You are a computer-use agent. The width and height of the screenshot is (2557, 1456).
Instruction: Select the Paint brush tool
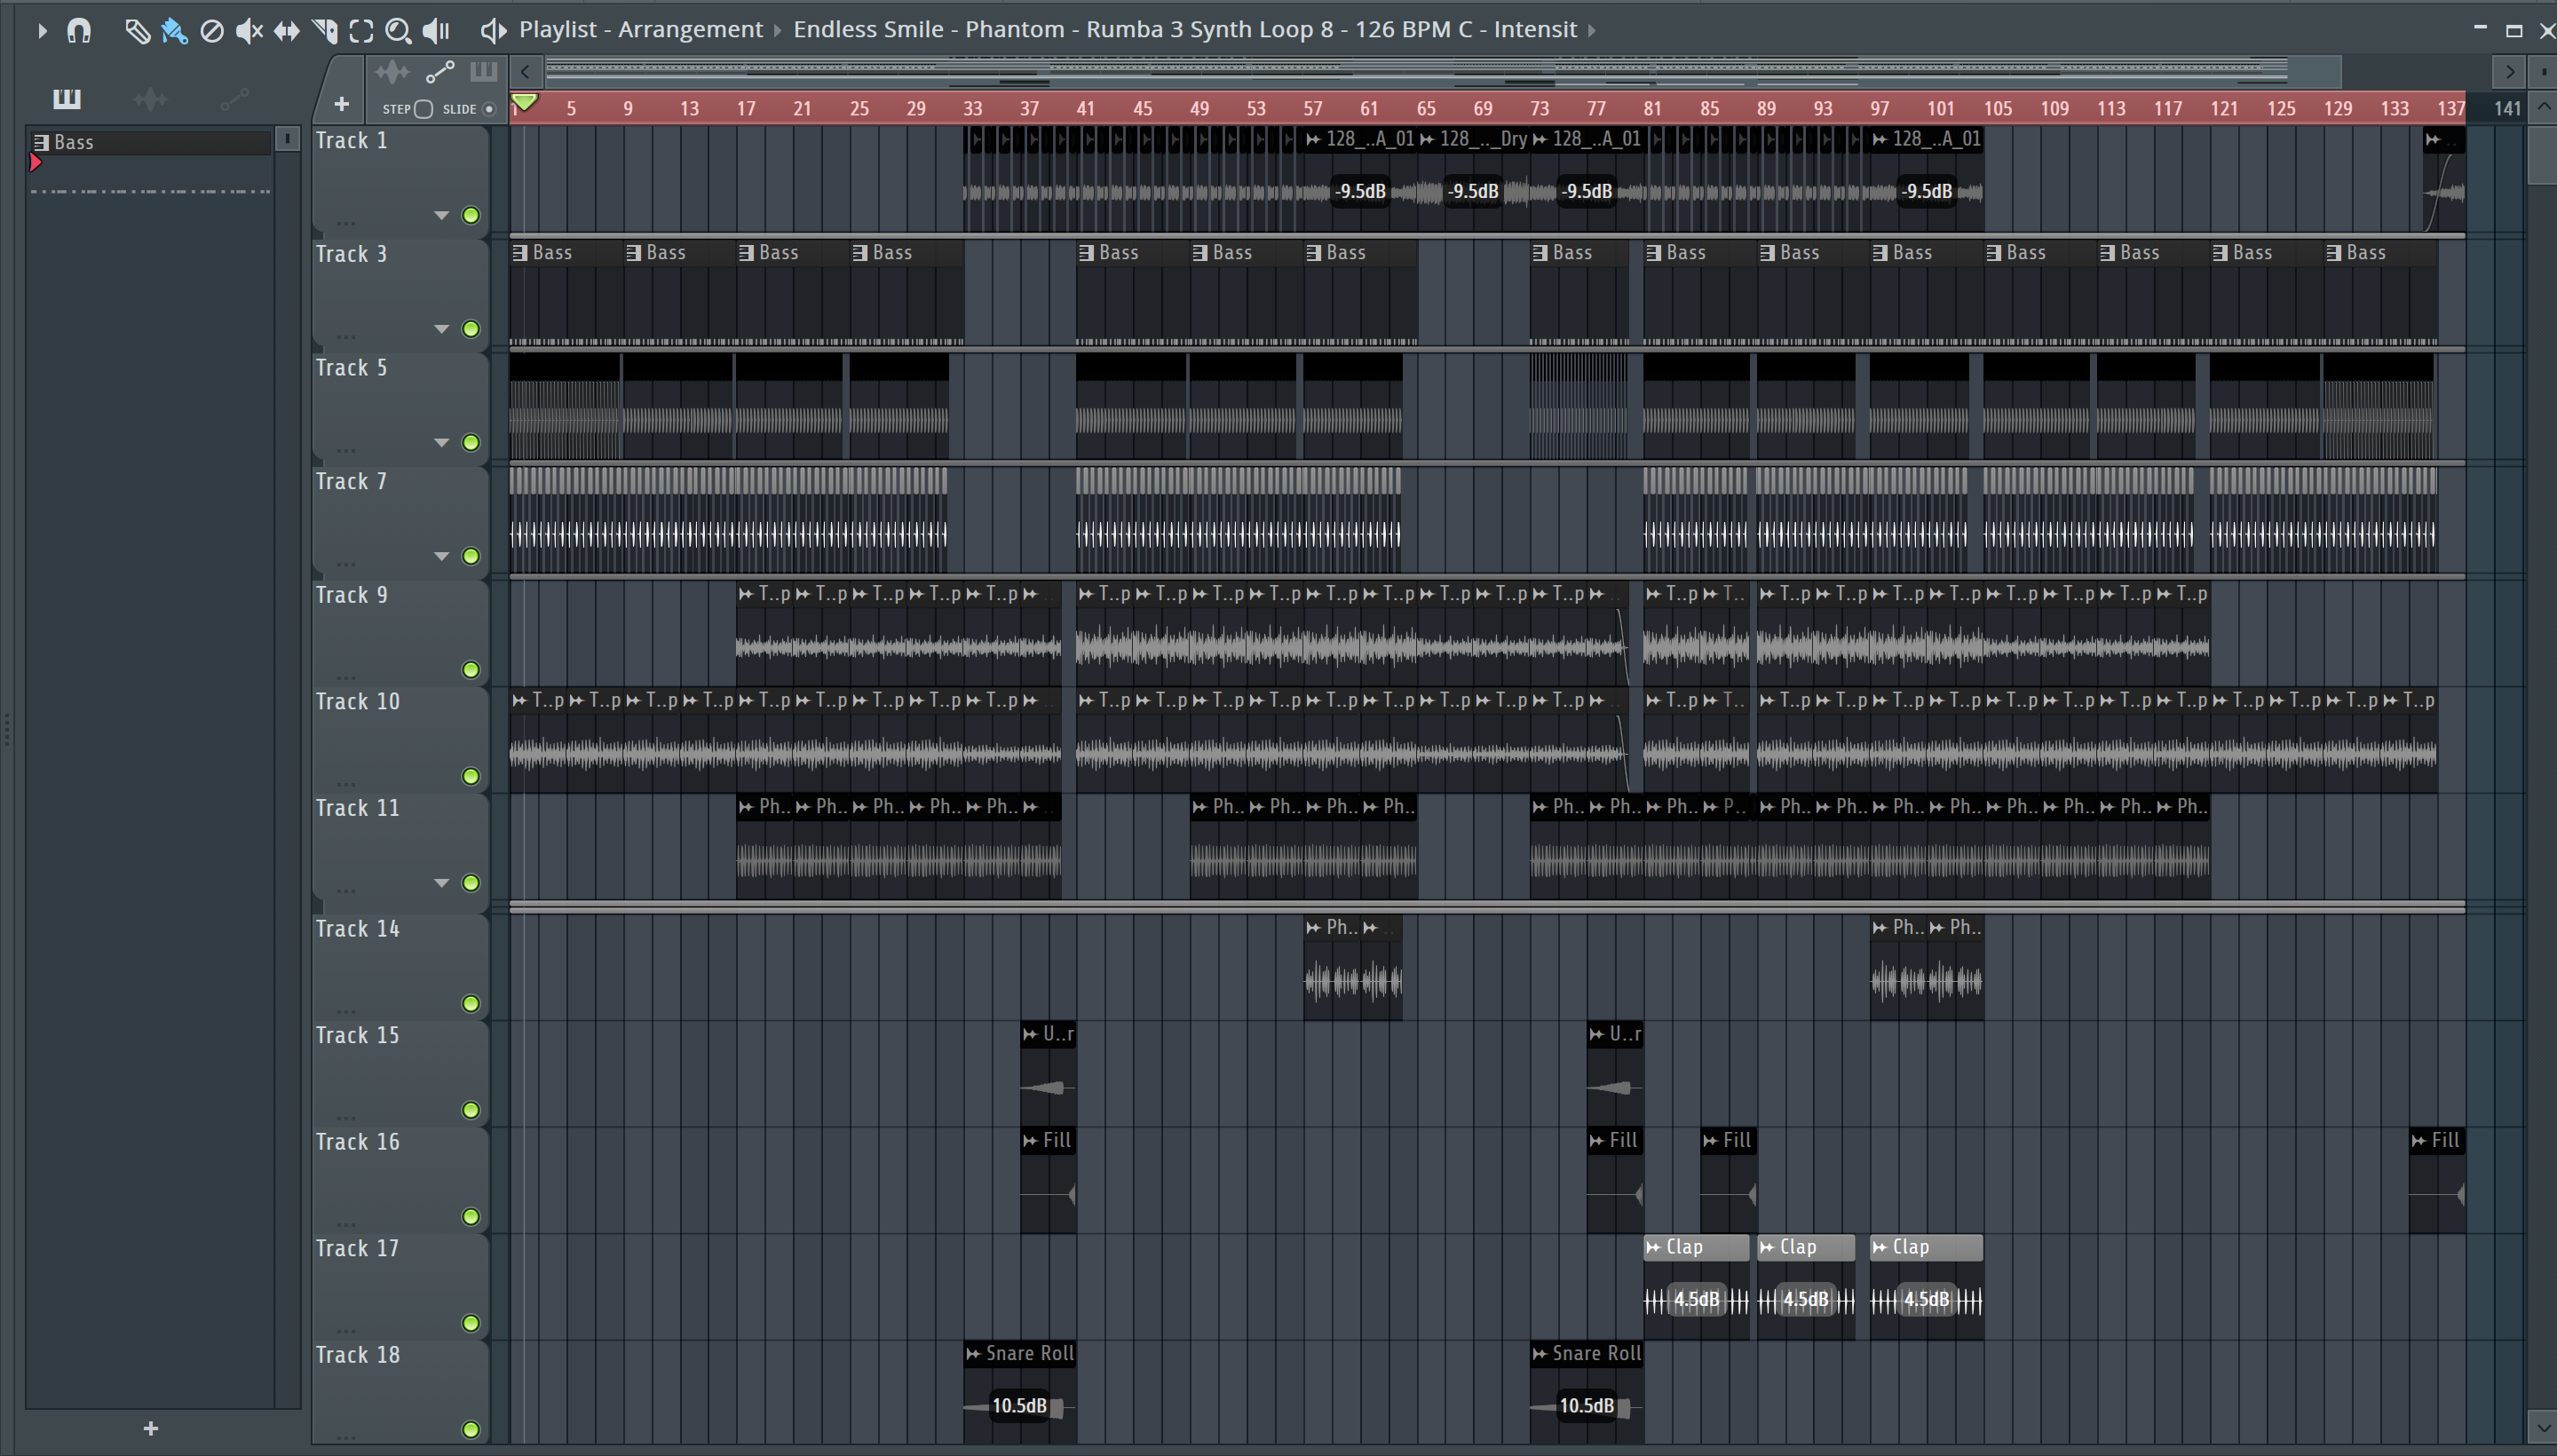pos(174,31)
